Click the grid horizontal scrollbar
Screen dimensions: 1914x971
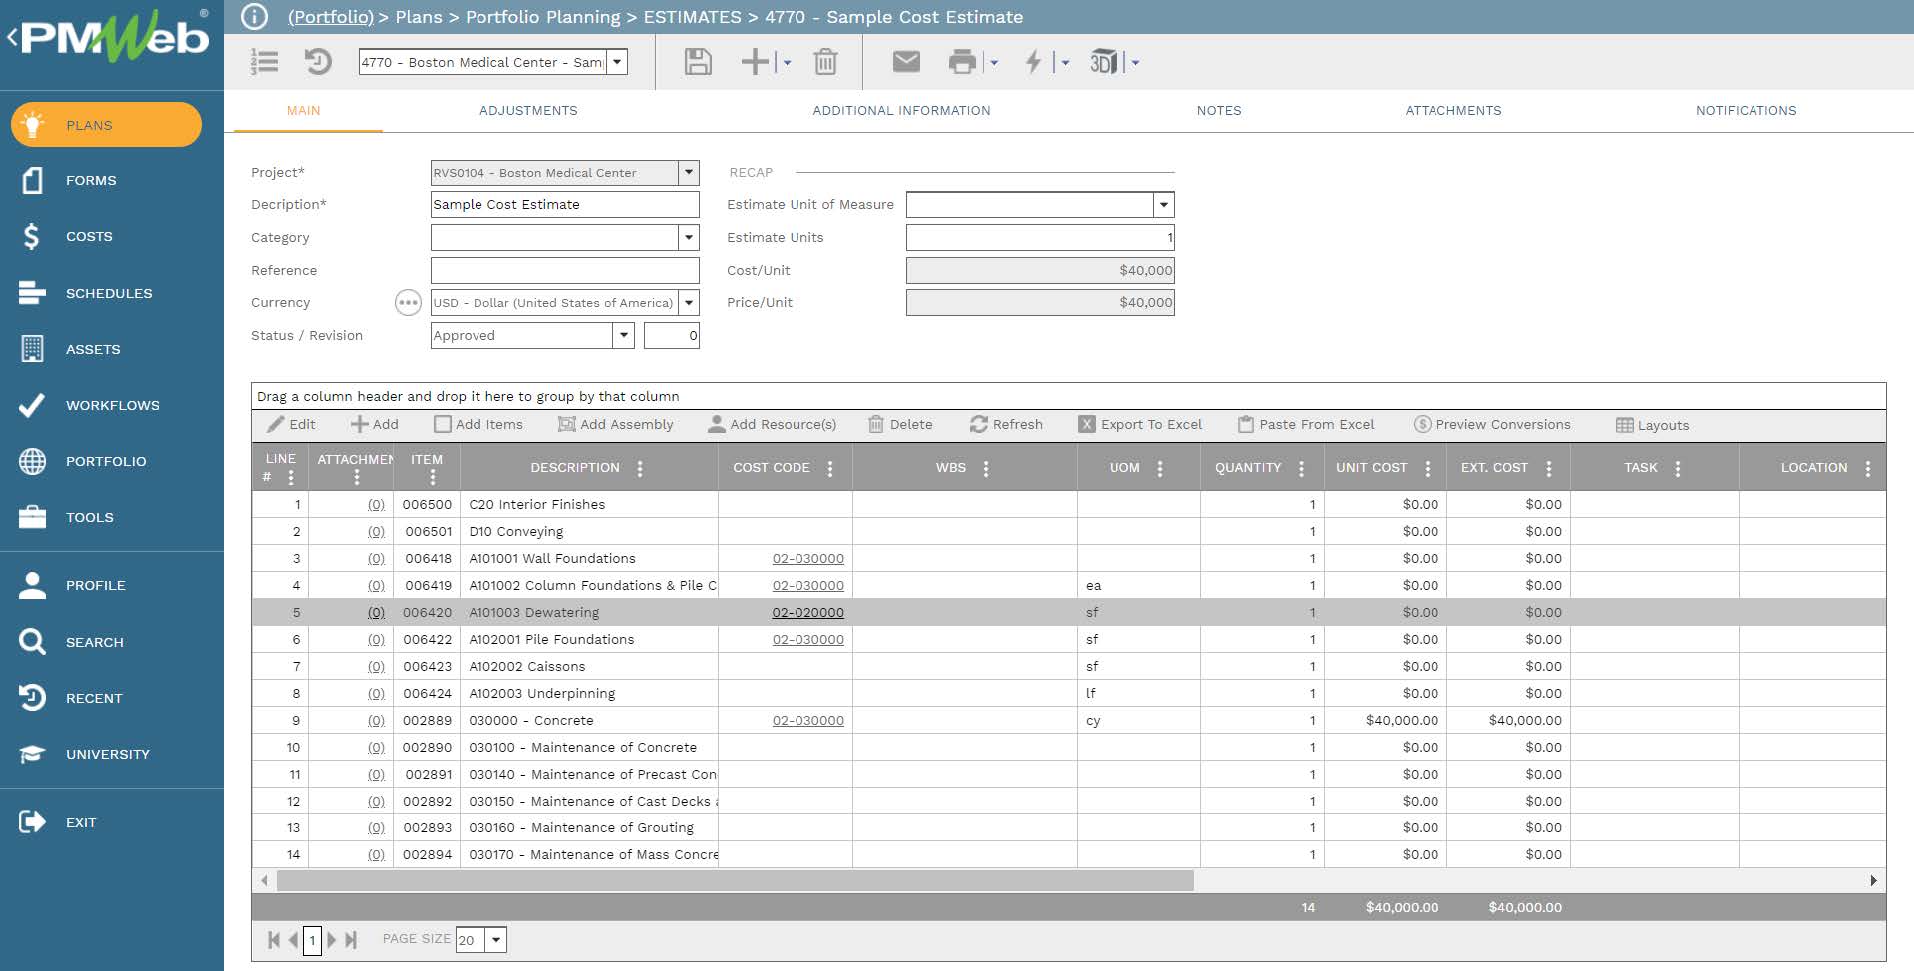click(x=735, y=880)
